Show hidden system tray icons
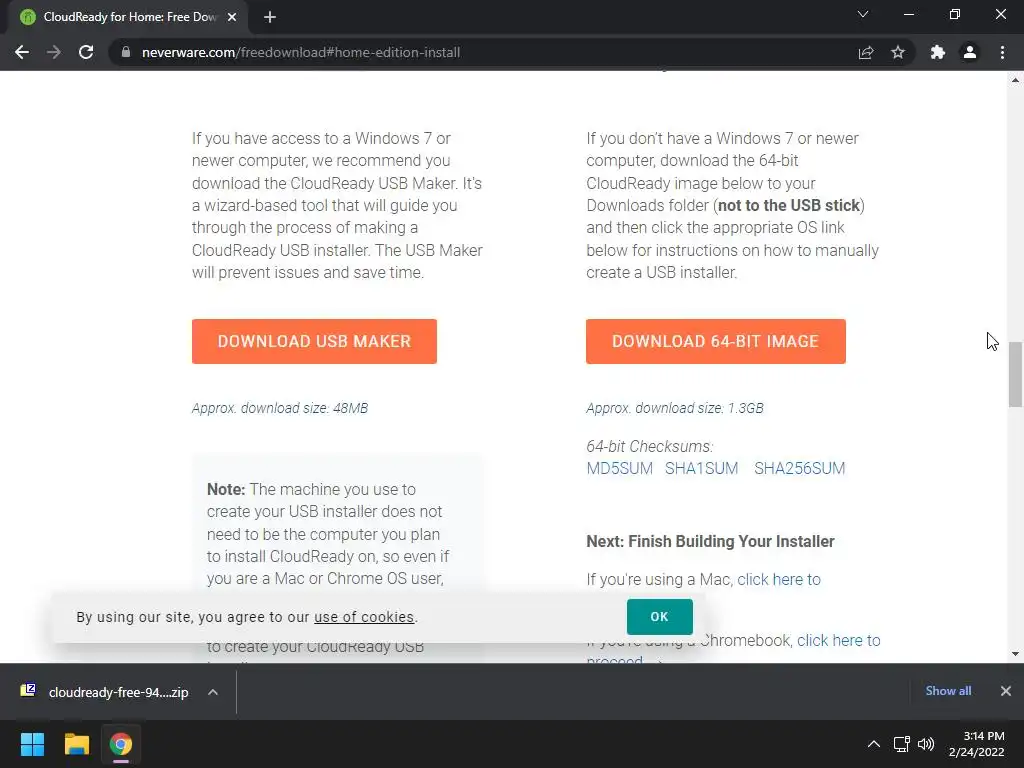This screenshot has height=768, width=1024. tap(874, 744)
